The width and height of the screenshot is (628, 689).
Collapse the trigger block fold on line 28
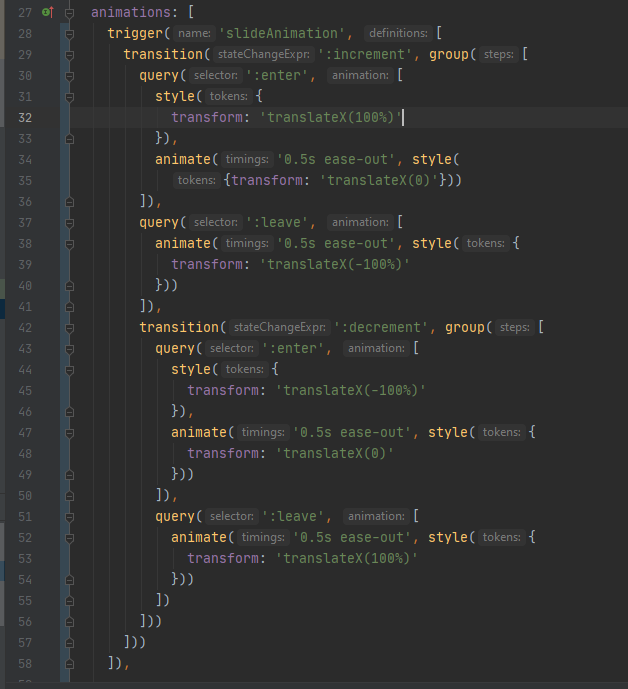(69, 34)
